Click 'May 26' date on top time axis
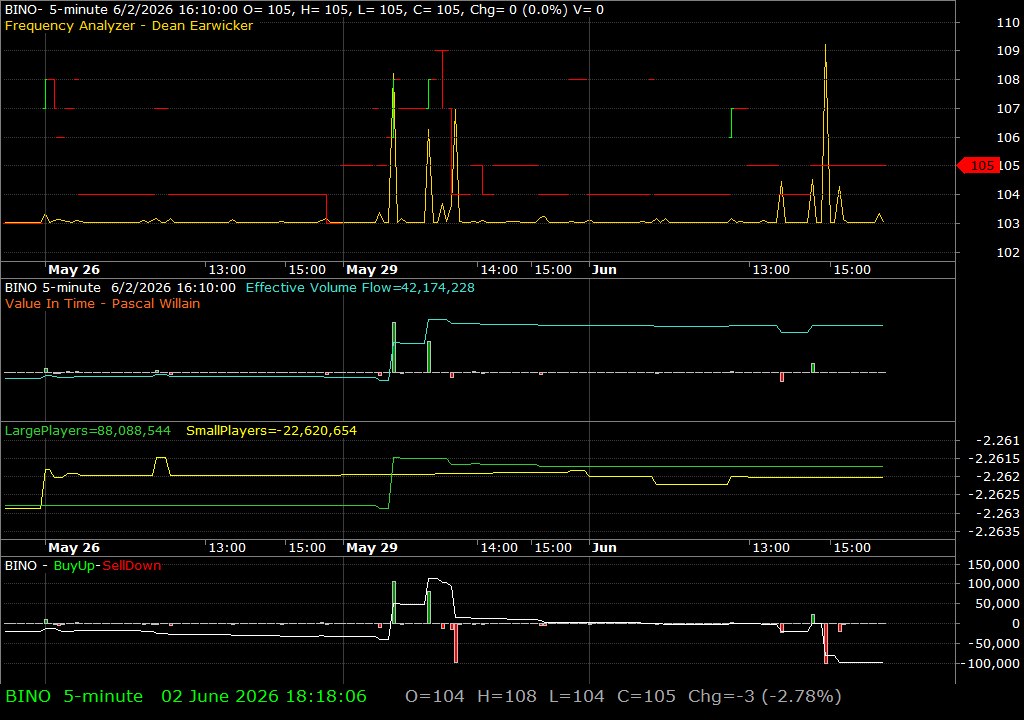Image resolution: width=1024 pixels, height=720 pixels. pyautogui.click(x=74, y=269)
